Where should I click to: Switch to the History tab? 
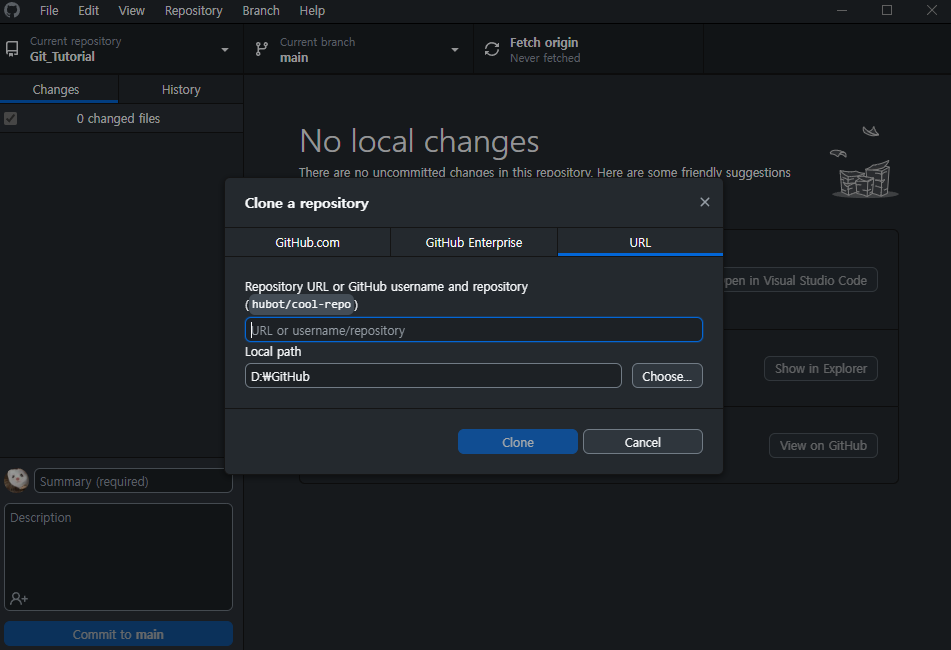(x=181, y=89)
